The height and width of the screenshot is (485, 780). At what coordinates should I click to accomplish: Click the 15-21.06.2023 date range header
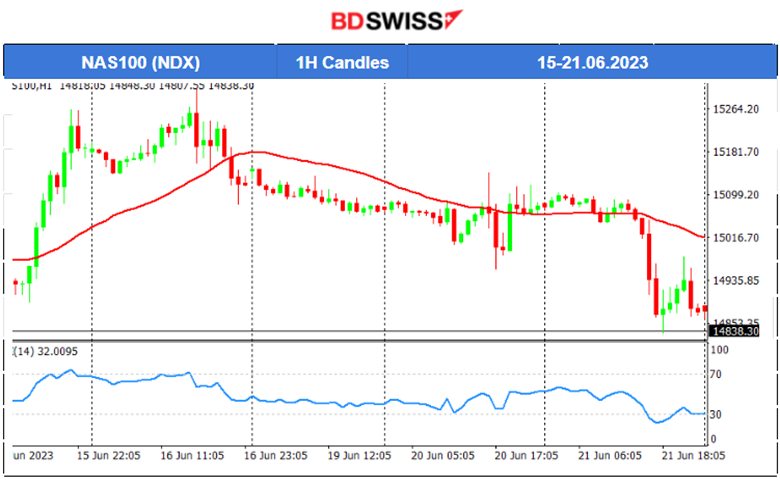pos(590,61)
